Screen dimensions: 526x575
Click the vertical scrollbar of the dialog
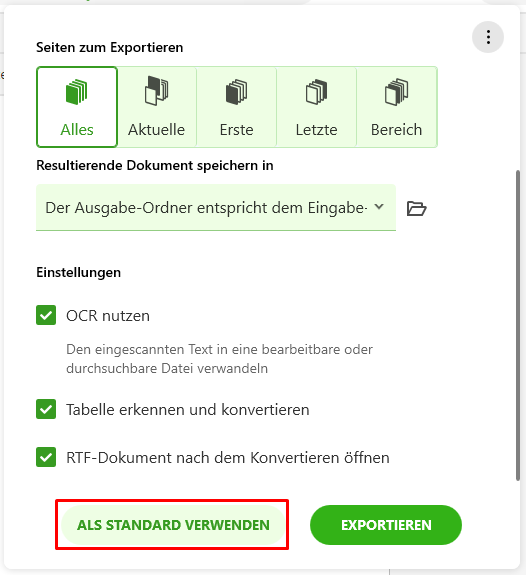click(518, 325)
